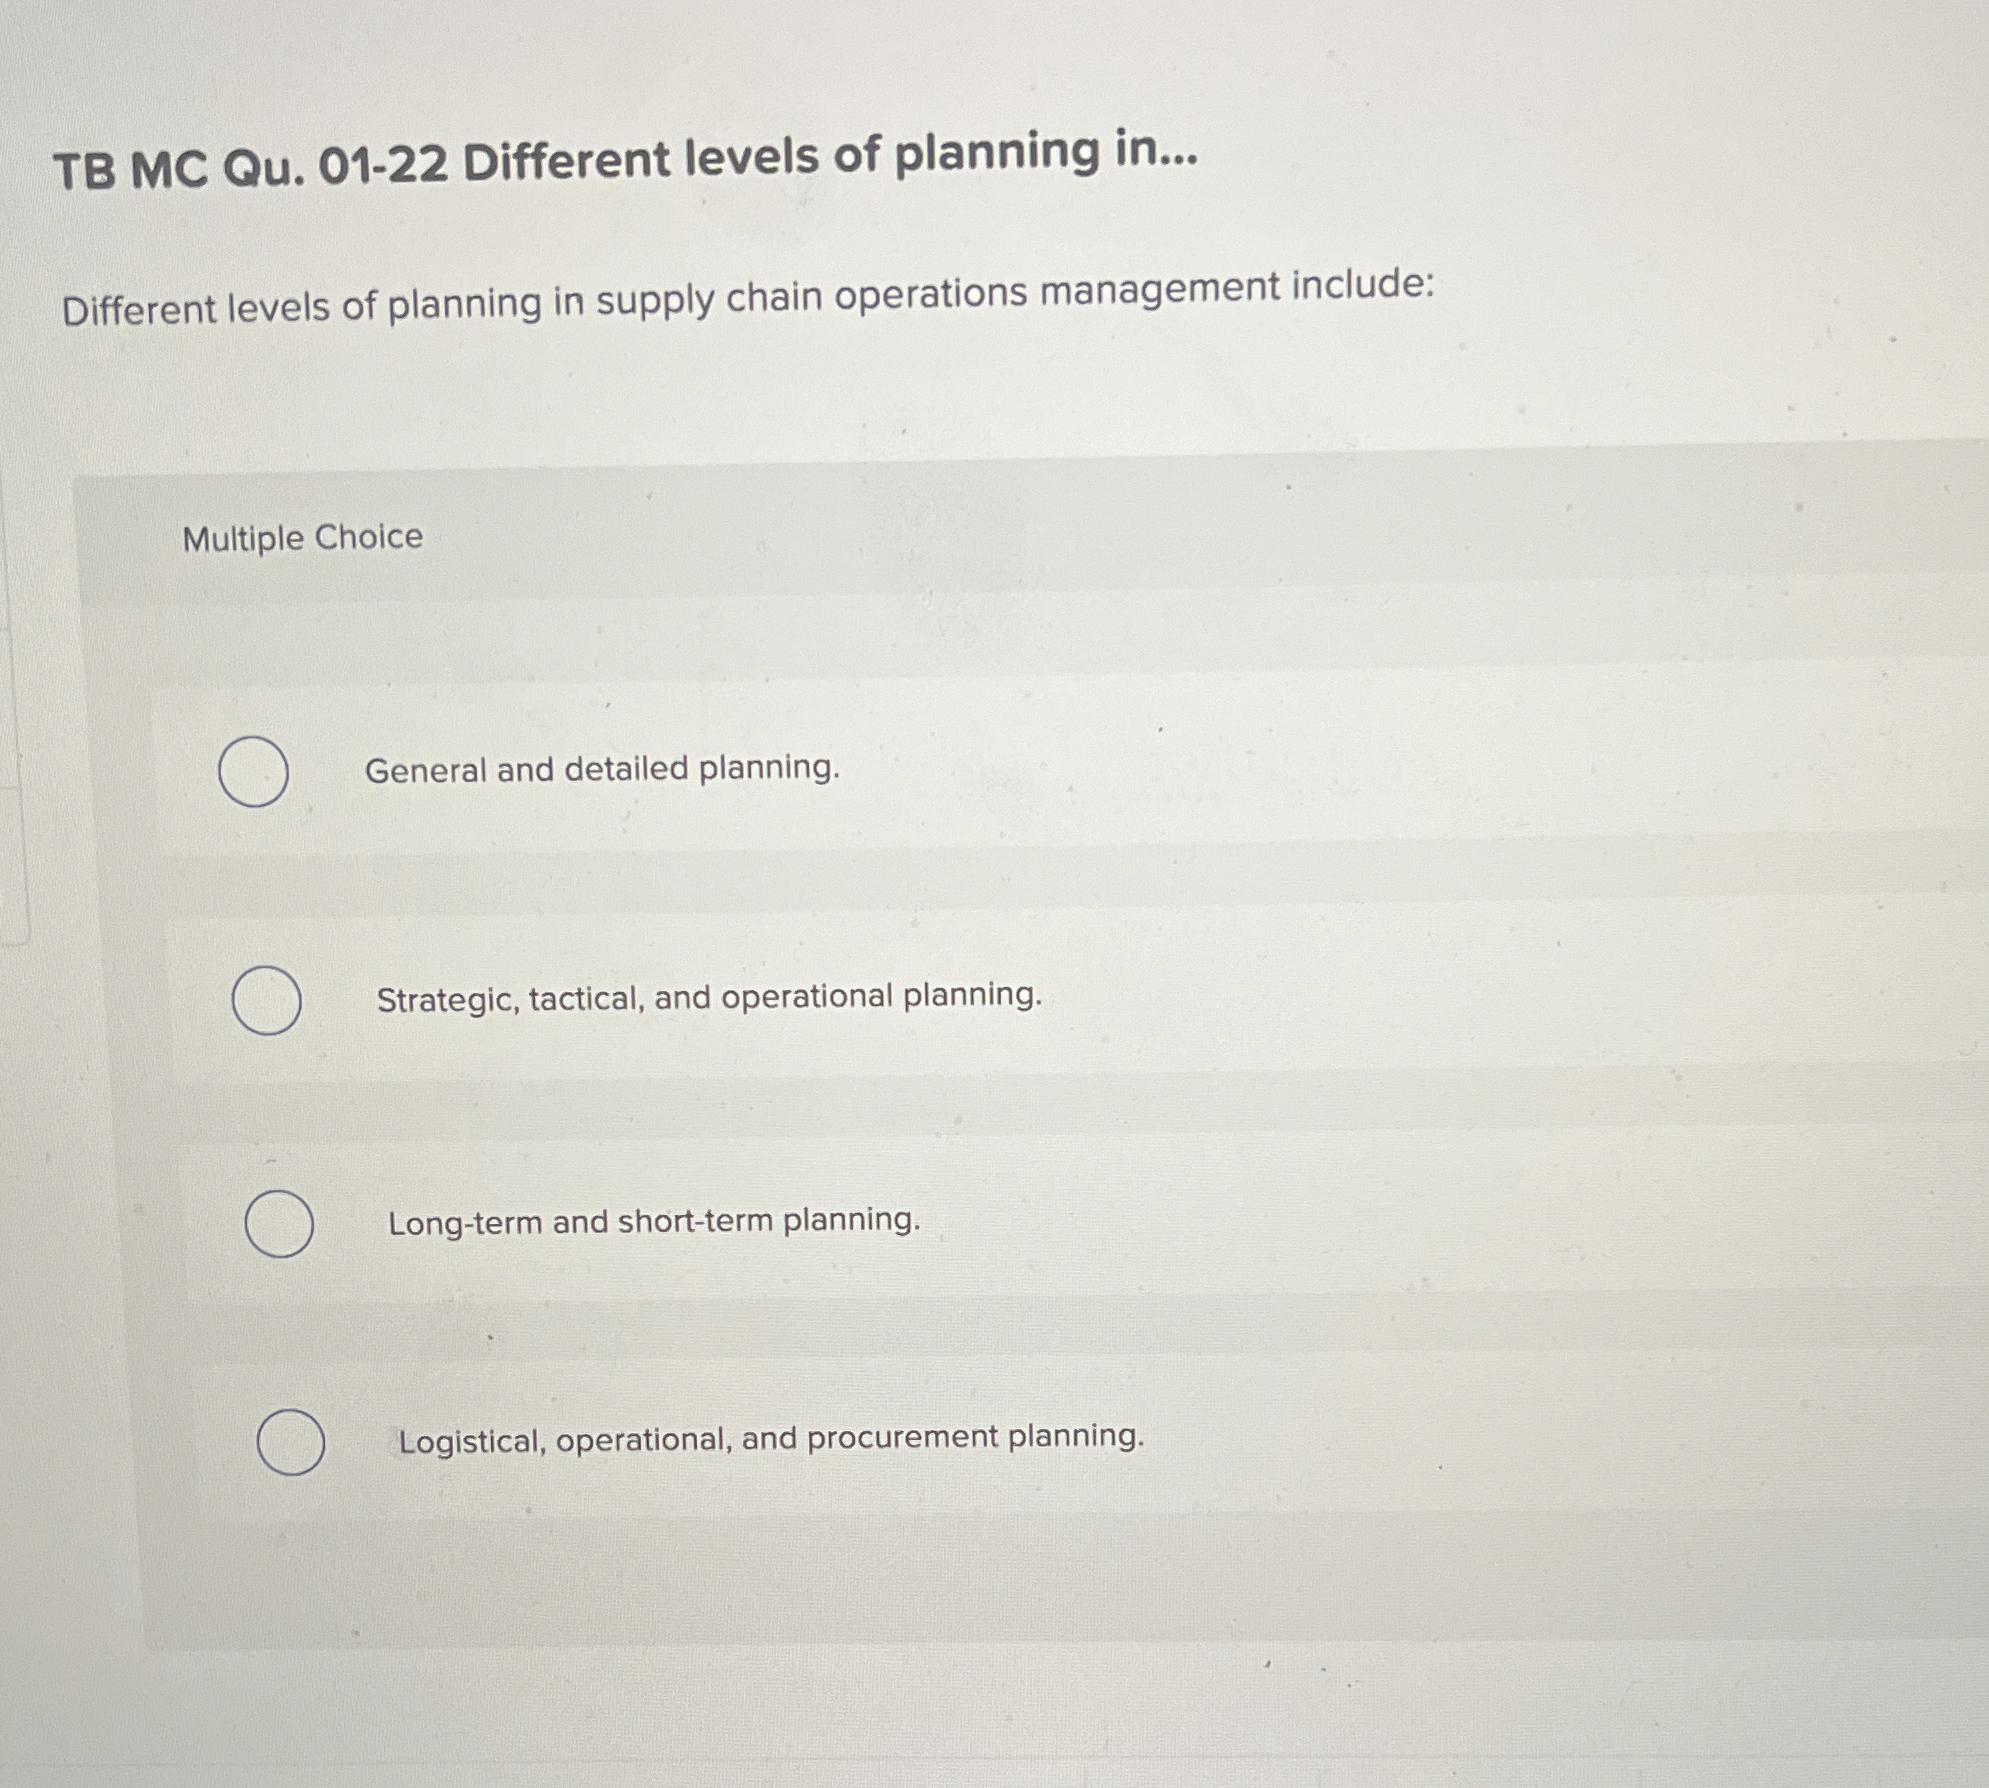This screenshot has height=1788, width=1989.
Task: Click the second answer option row
Action: [x=900, y=998]
